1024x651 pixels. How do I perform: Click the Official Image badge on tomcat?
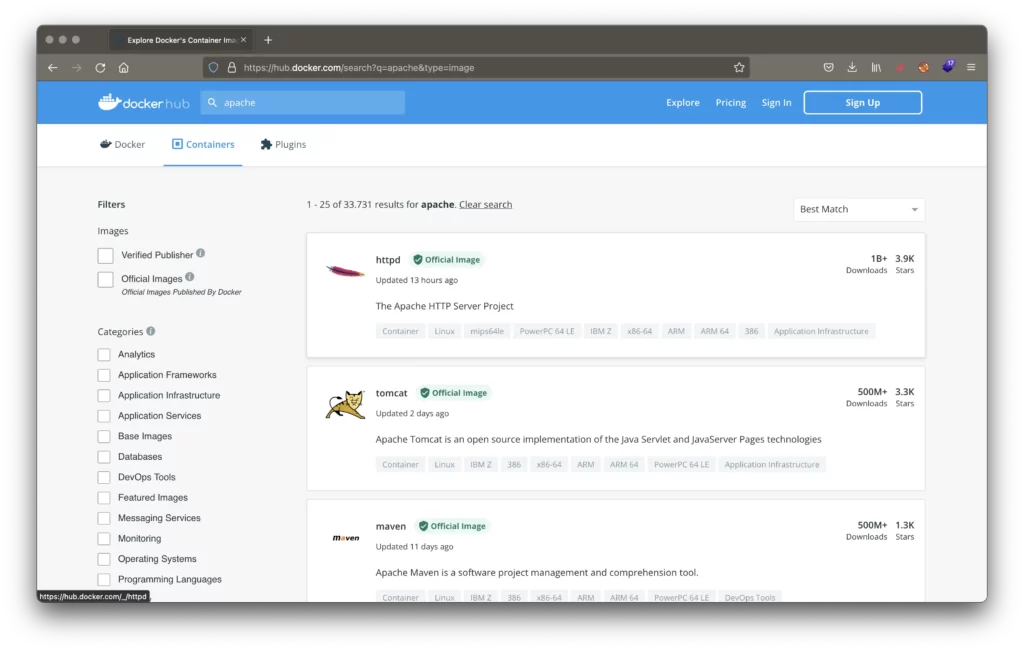[454, 393]
